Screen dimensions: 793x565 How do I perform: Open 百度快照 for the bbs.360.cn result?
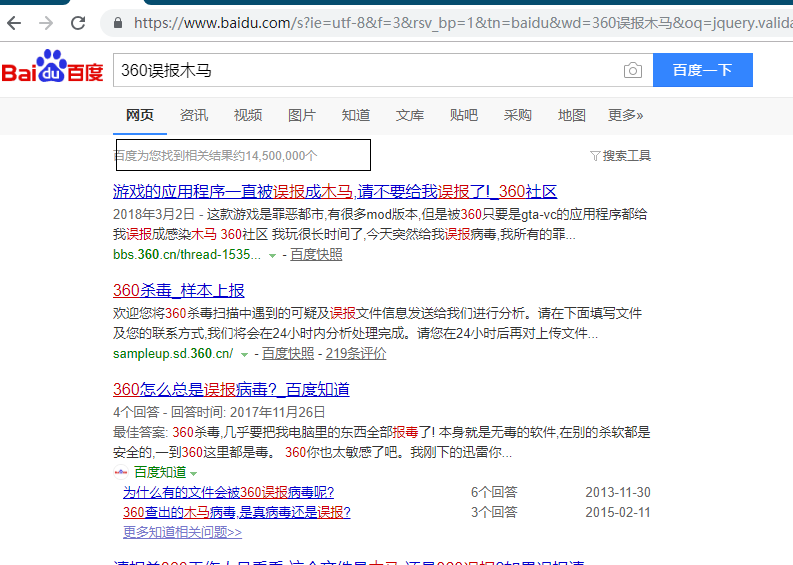[316, 254]
